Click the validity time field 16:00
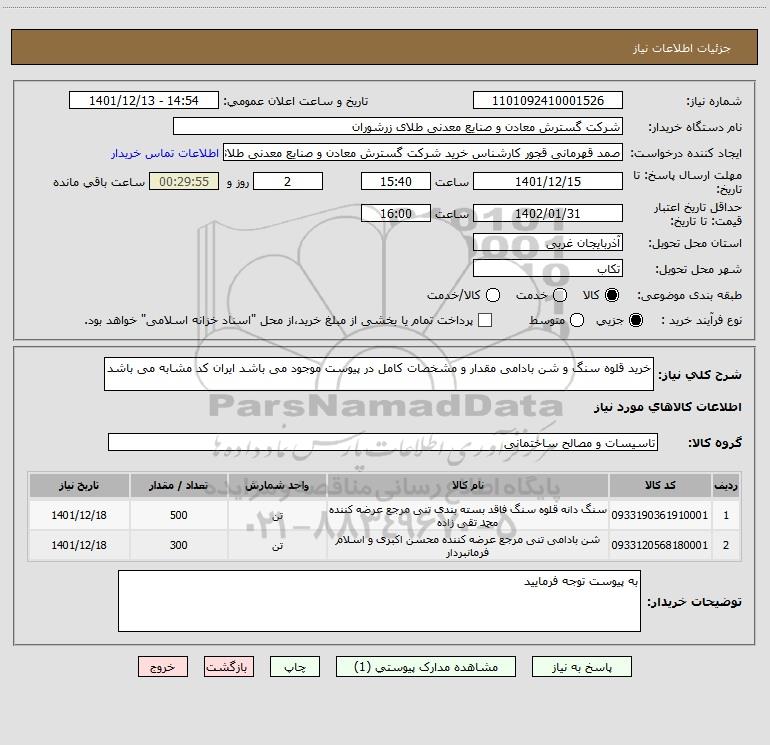This screenshot has height=745, width=770. tap(396, 214)
